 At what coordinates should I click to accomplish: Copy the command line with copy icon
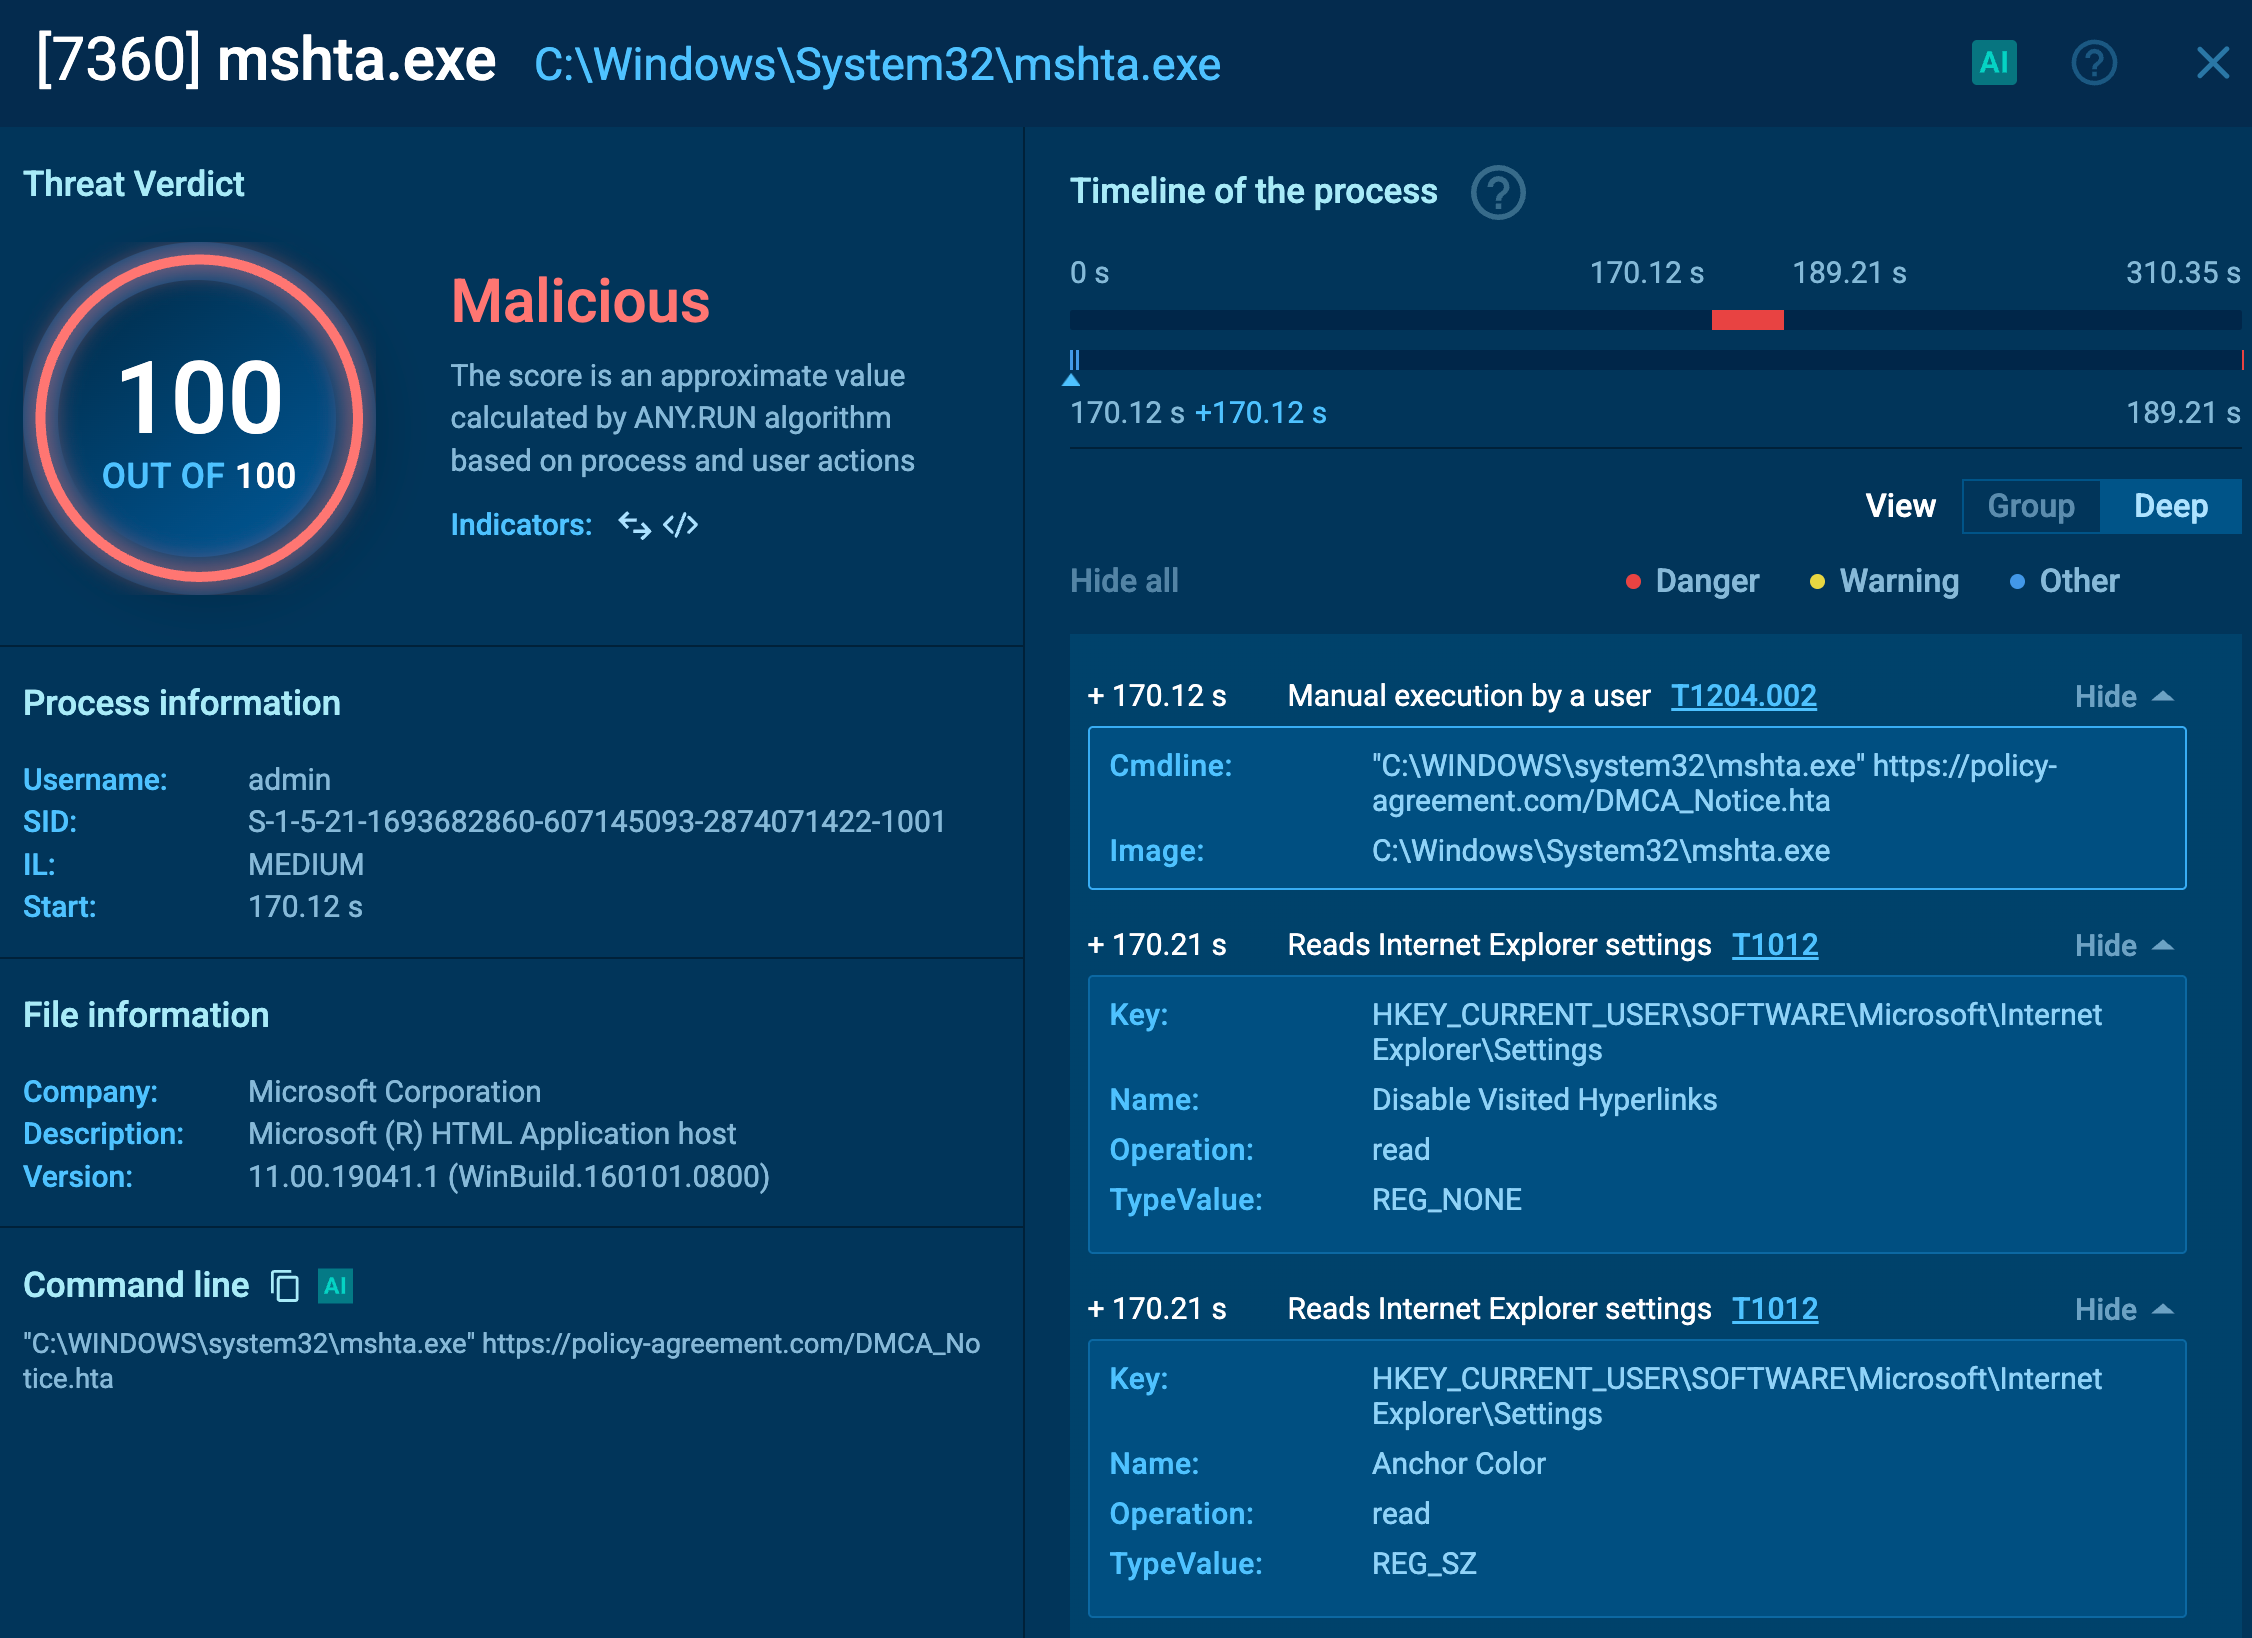pos(285,1286)
